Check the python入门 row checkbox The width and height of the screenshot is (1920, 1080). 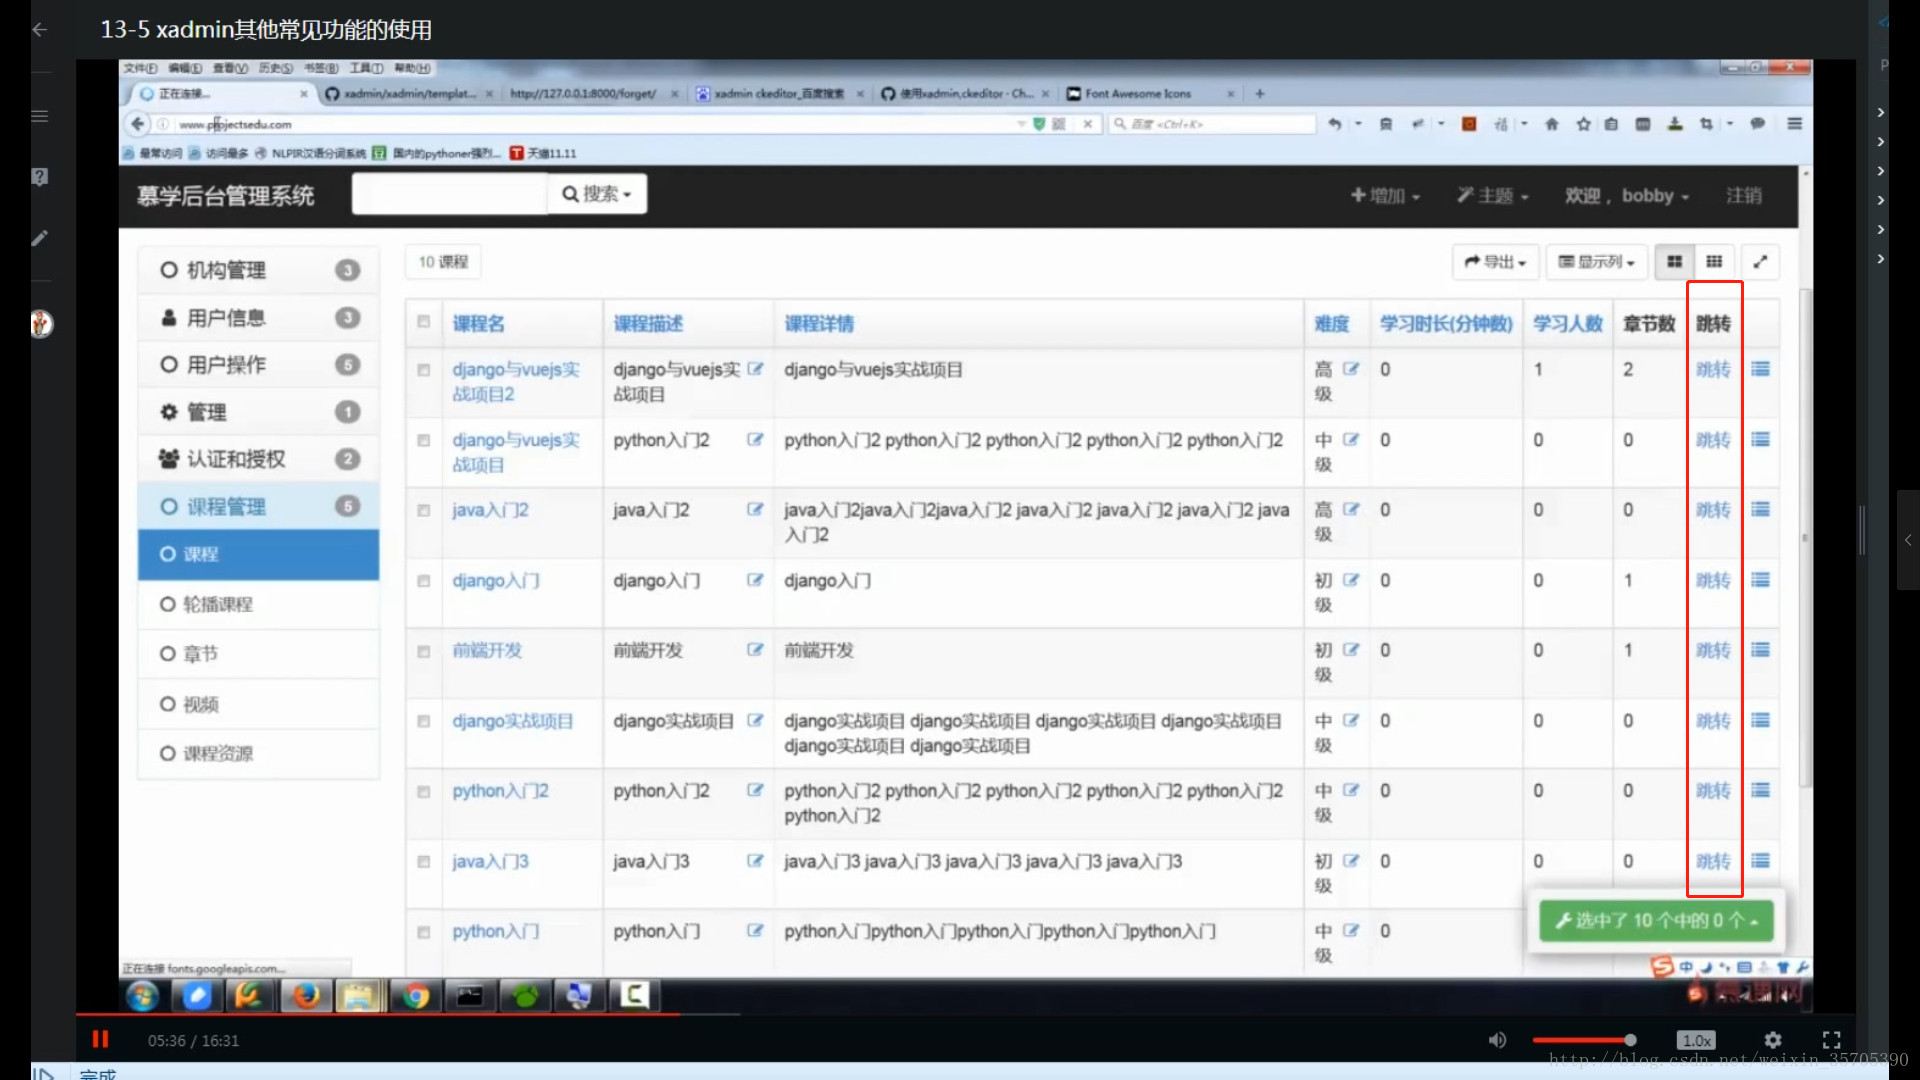click(x=424, y=932)
